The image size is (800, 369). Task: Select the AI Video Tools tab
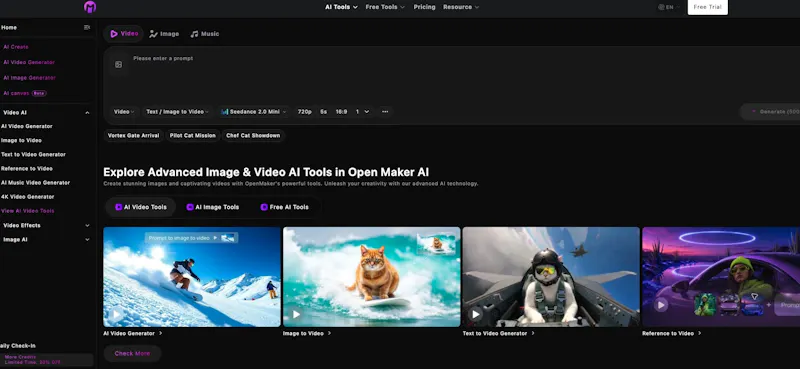pos(141,207)
